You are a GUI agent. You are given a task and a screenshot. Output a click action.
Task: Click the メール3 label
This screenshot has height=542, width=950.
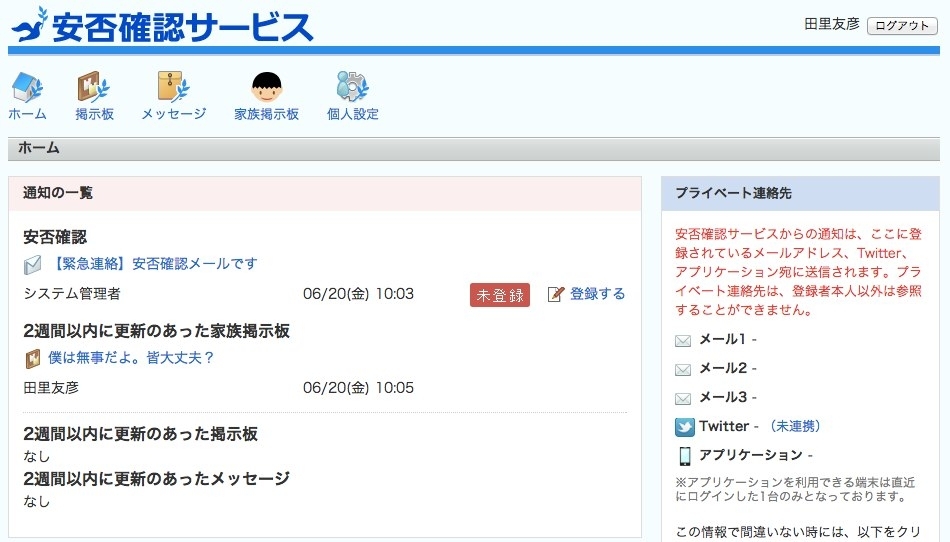tap(723, 397)
